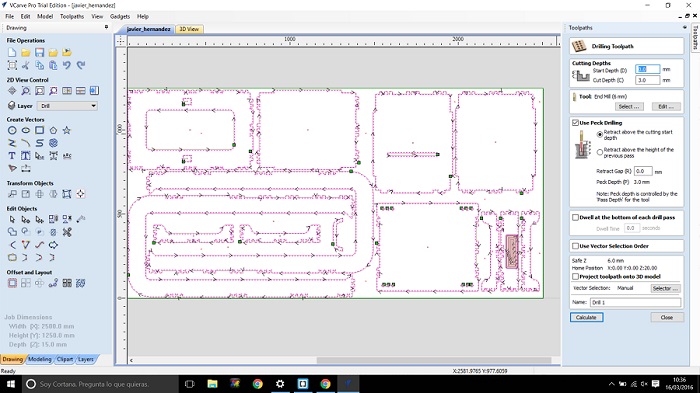
Task: Open the Nest parts tool
Action: coord(80,283)
